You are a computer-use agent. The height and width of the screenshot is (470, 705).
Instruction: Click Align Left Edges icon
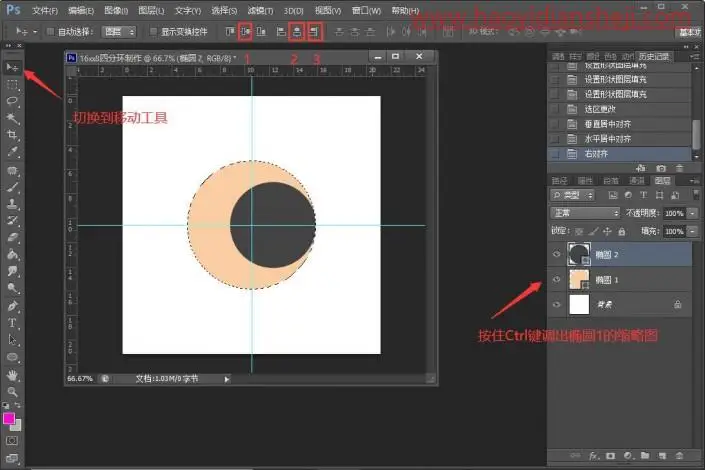281,31
